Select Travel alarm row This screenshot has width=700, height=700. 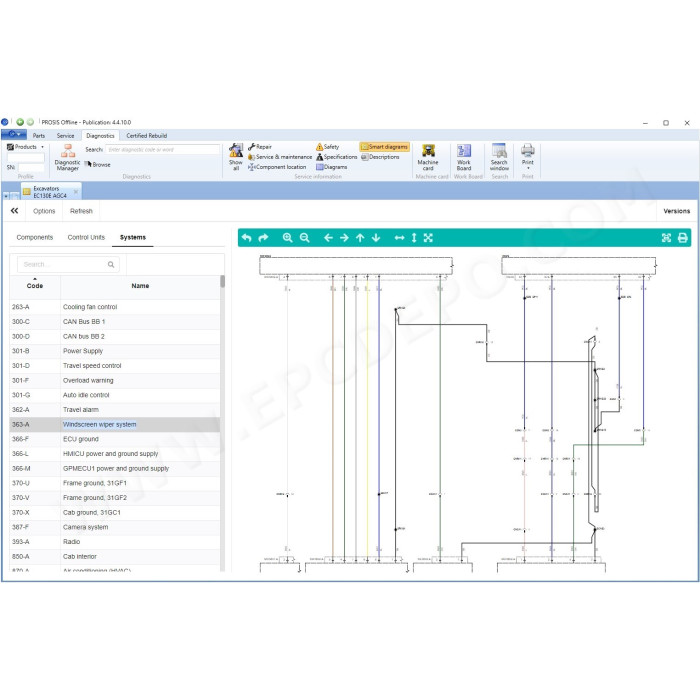[115, 410]
